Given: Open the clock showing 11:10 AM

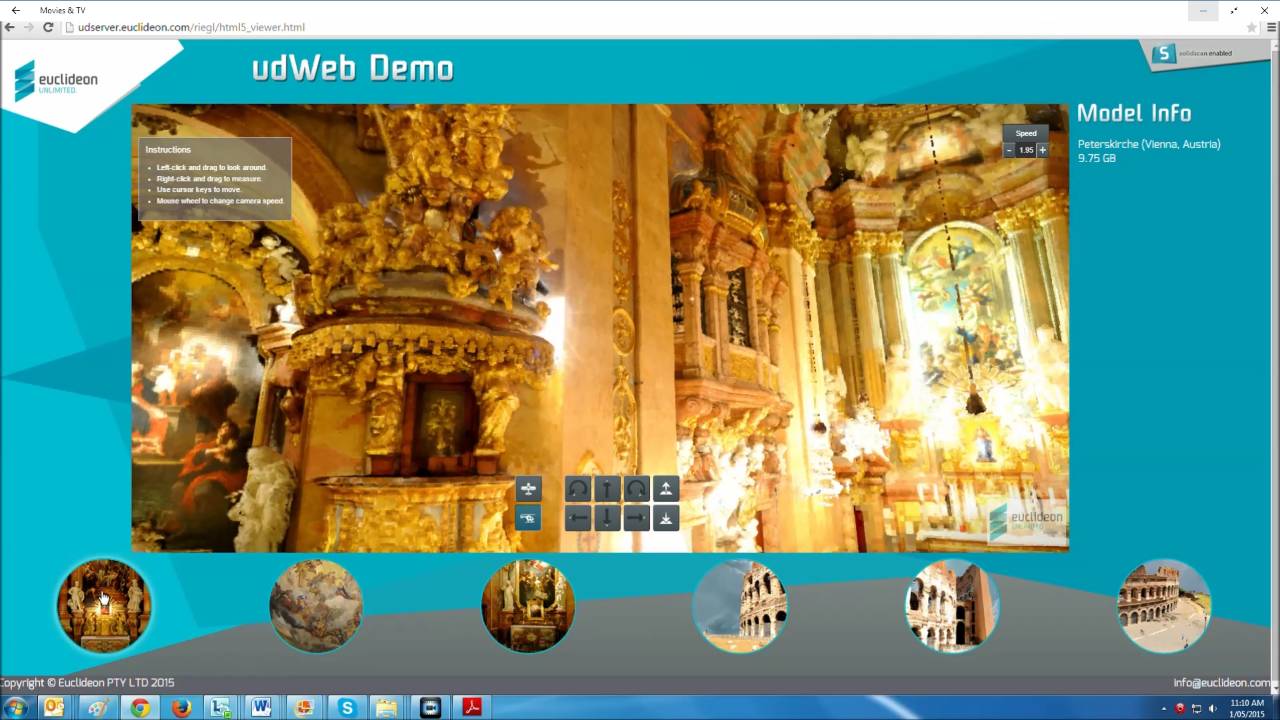Looking at the screenshot, I should (x=1247, y=708).
